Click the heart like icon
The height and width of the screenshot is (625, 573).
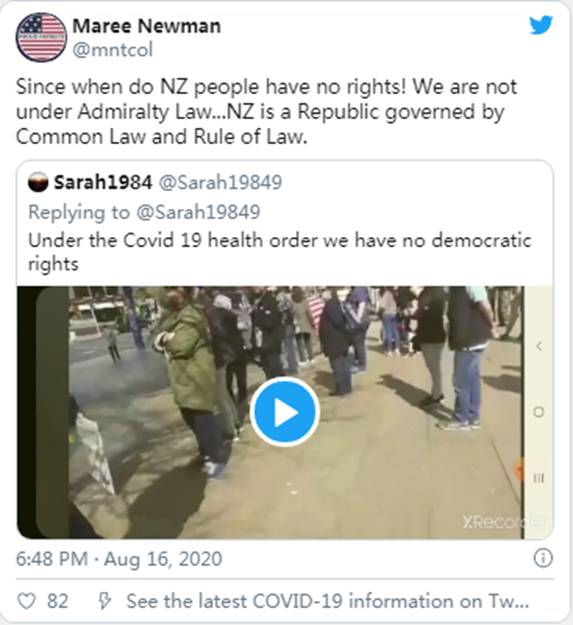coord(26,601)
